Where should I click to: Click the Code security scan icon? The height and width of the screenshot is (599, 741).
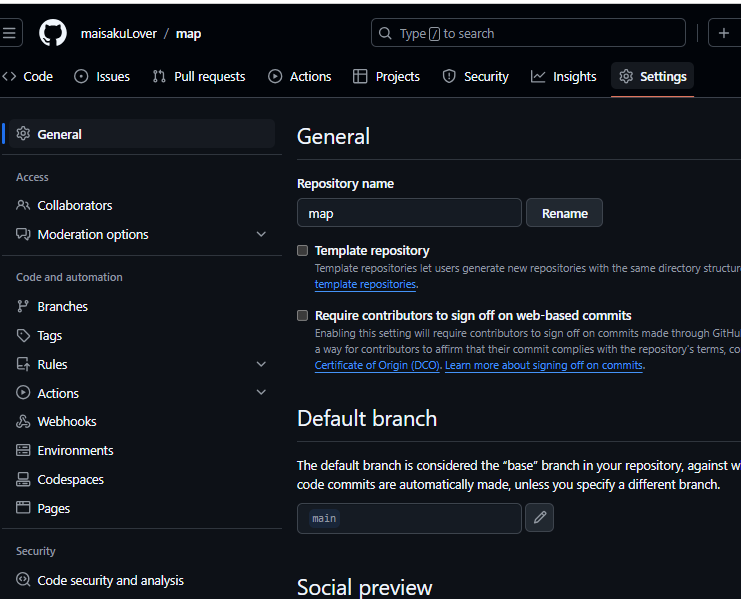pyautogui.click(x=23, y=580)
